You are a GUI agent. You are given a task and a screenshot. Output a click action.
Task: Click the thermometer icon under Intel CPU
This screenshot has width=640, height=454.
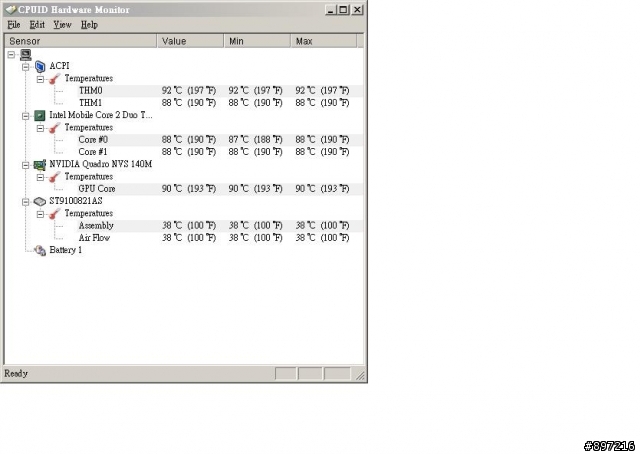pos(54,128)
